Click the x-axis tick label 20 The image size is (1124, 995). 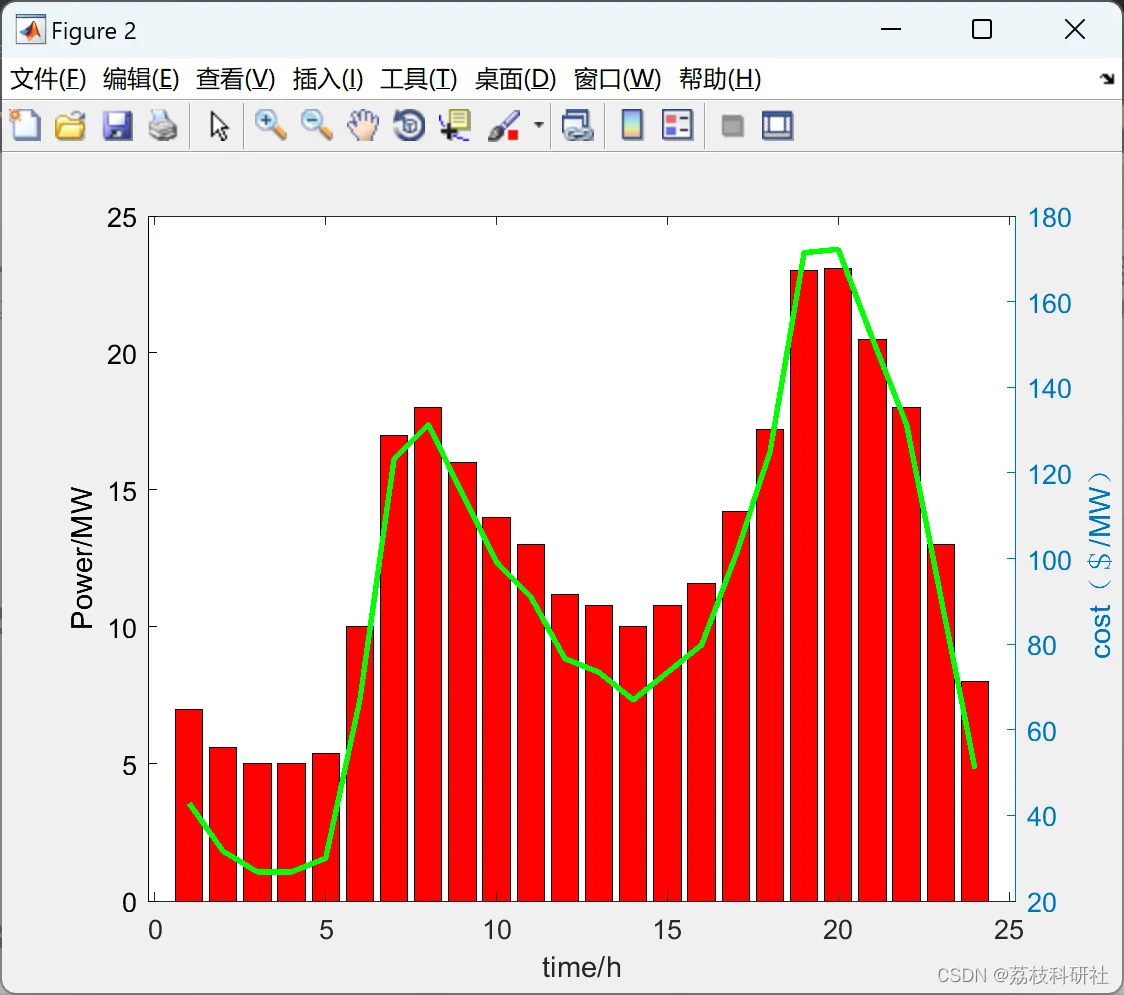[x=837, y=930]
